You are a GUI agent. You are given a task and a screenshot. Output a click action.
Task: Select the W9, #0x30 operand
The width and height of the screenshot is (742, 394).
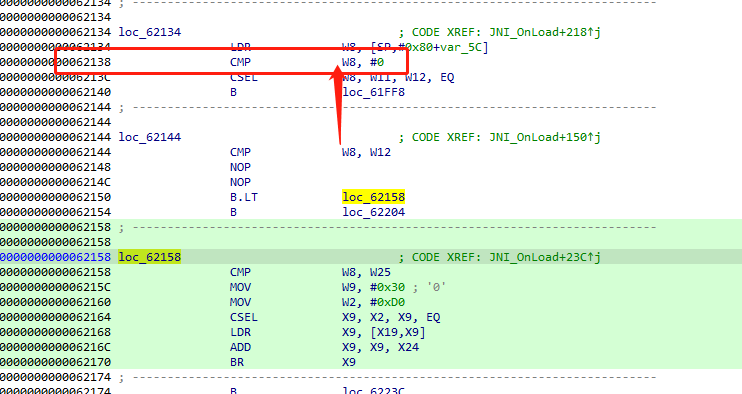click(373, 288)
